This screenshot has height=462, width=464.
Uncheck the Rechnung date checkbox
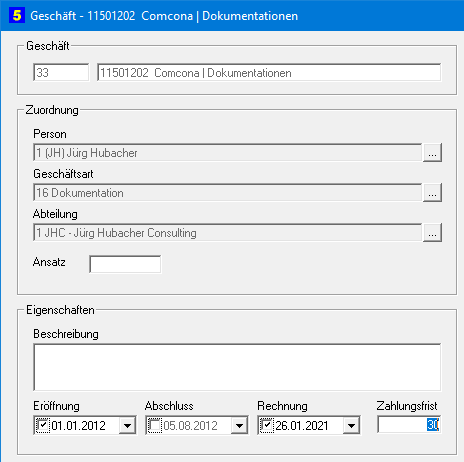pyautogui.click(x=267, y=425)
